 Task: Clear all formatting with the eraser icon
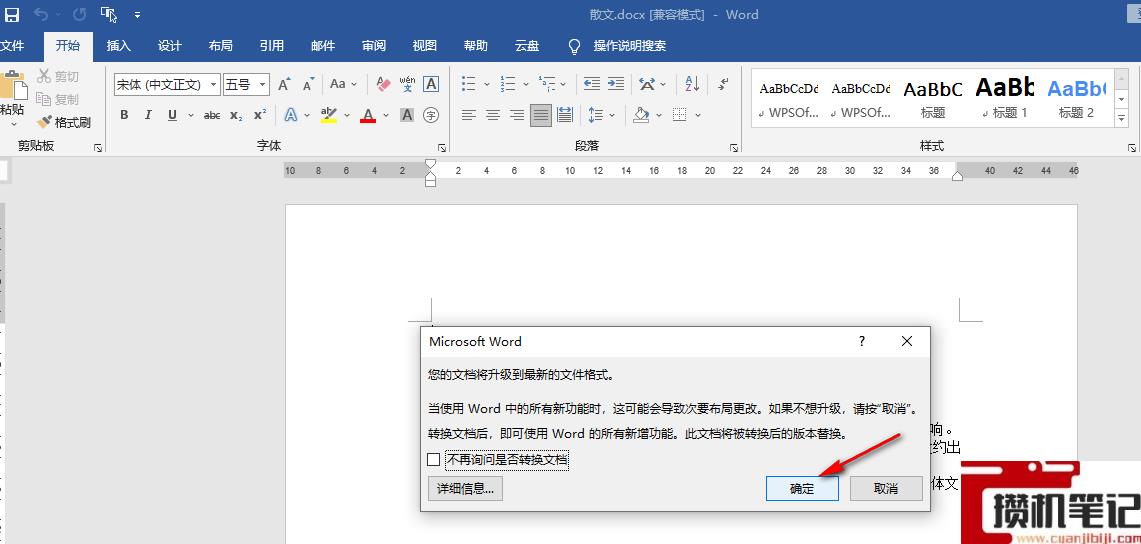(x=383, y=84)
